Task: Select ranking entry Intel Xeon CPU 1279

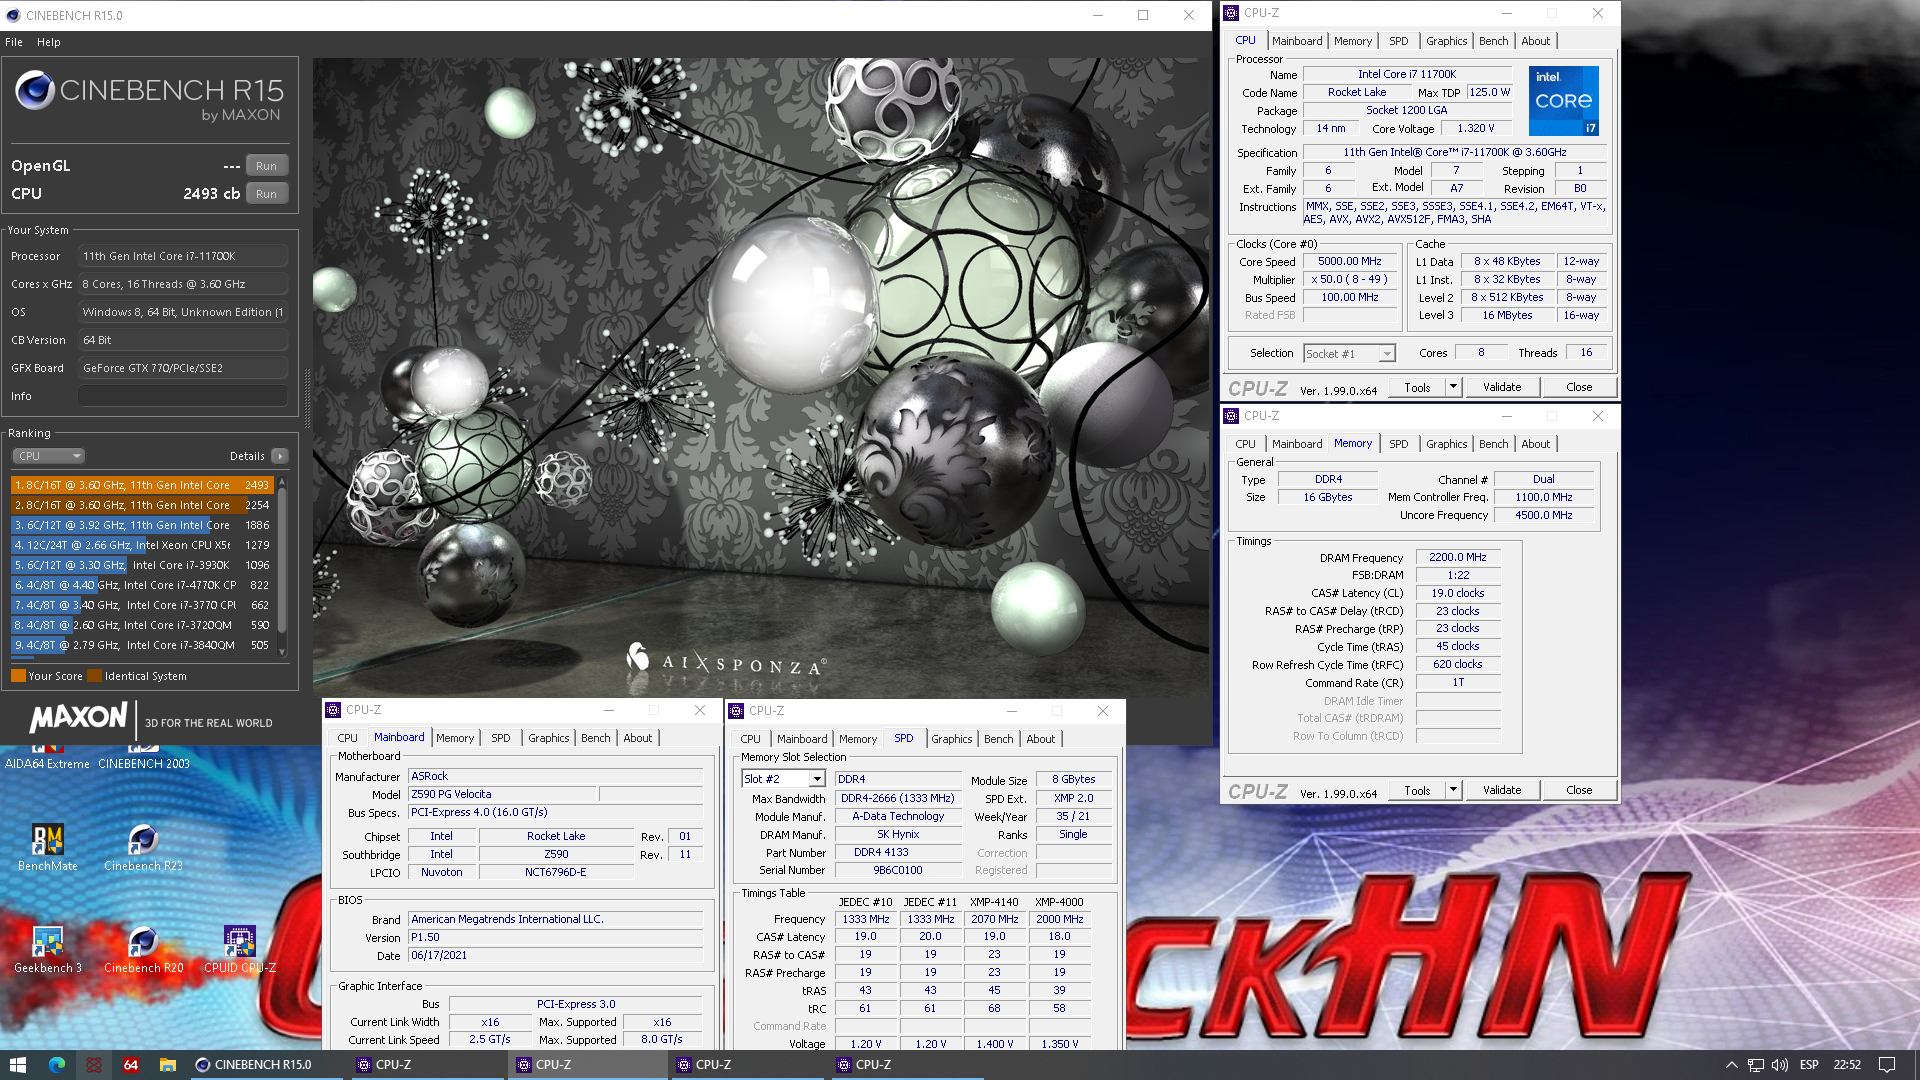Action: (142, 545)
